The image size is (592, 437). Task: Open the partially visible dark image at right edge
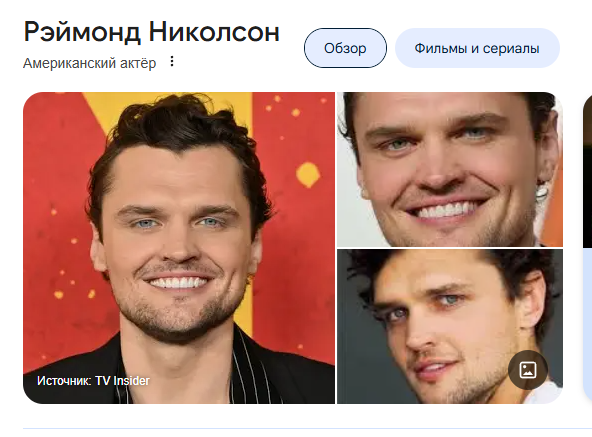587,170
